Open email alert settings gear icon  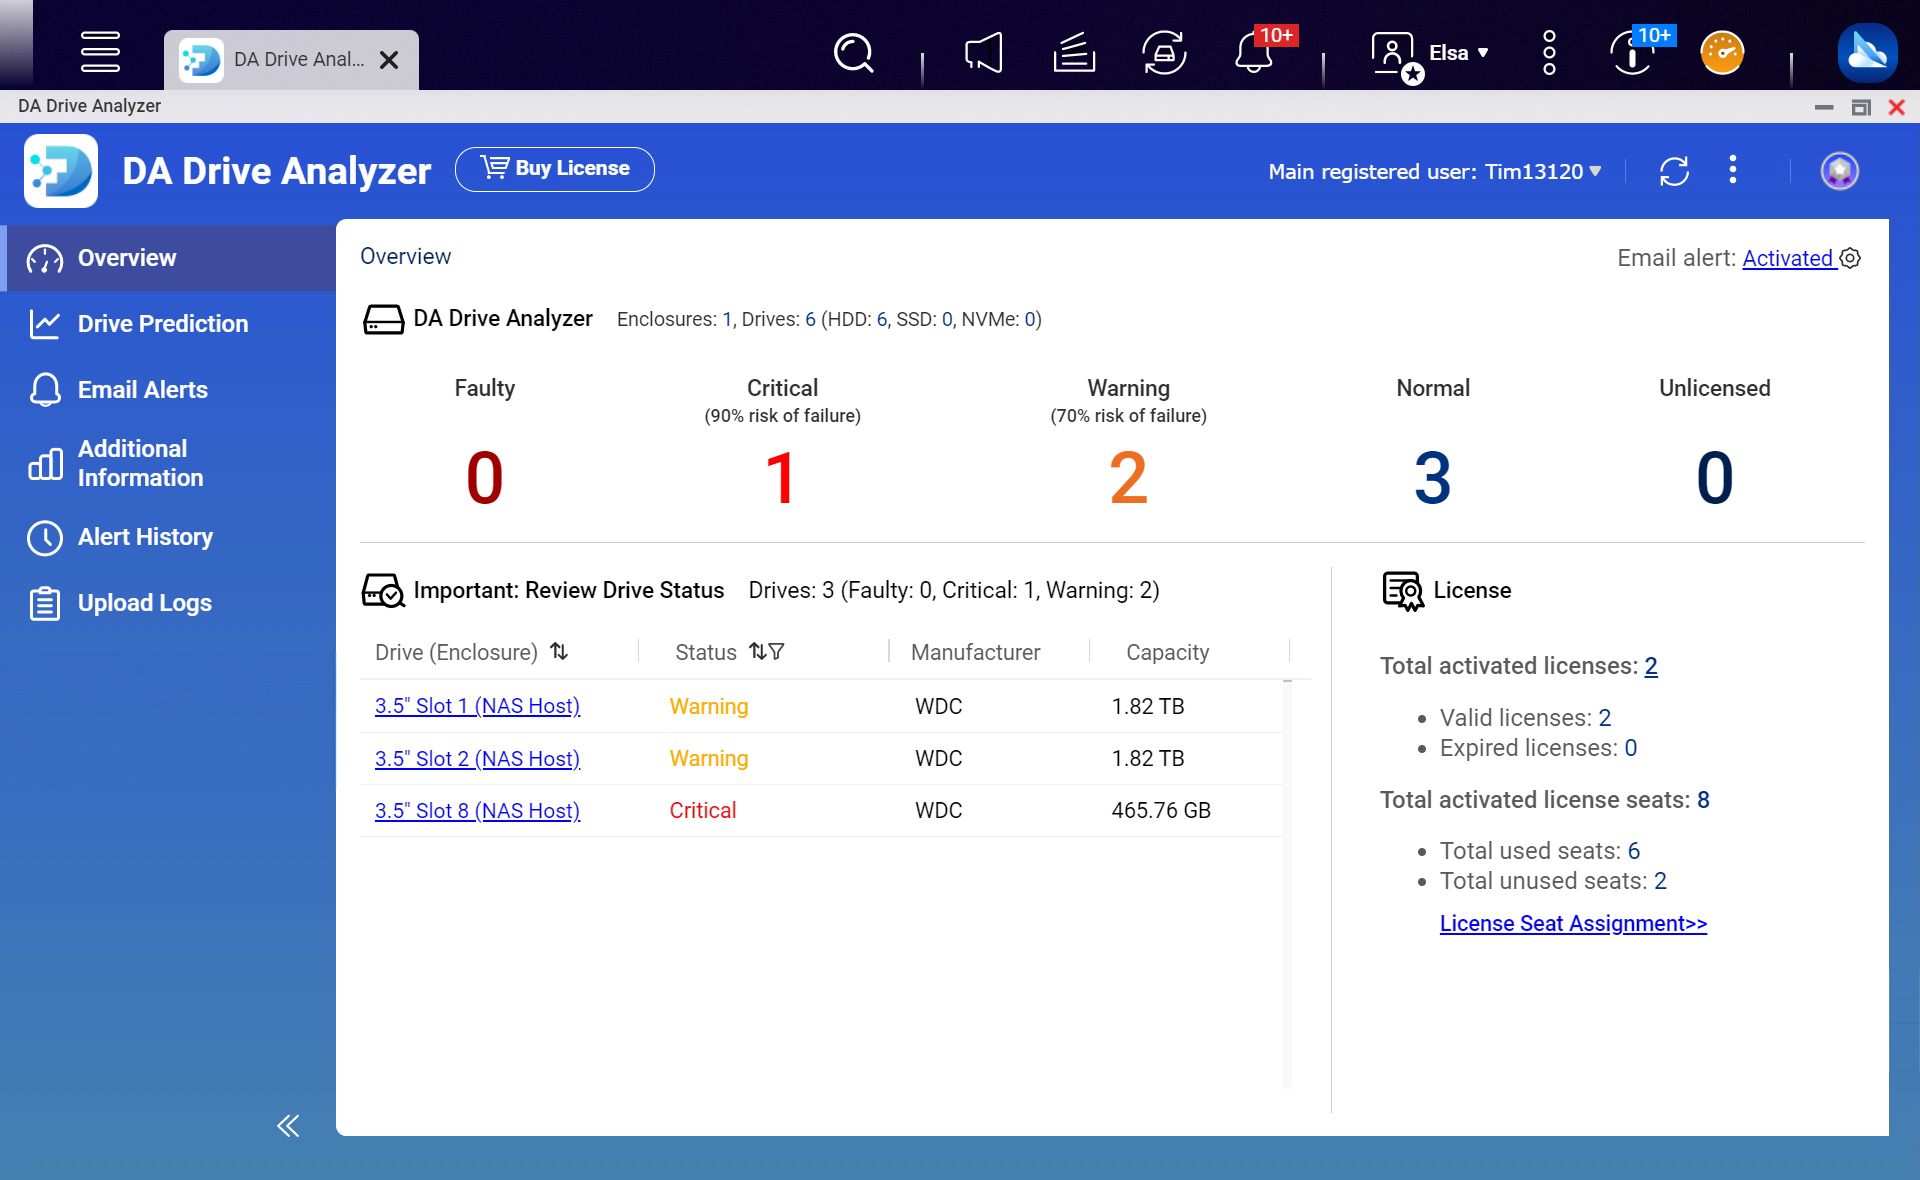[x=1851, y=258]
